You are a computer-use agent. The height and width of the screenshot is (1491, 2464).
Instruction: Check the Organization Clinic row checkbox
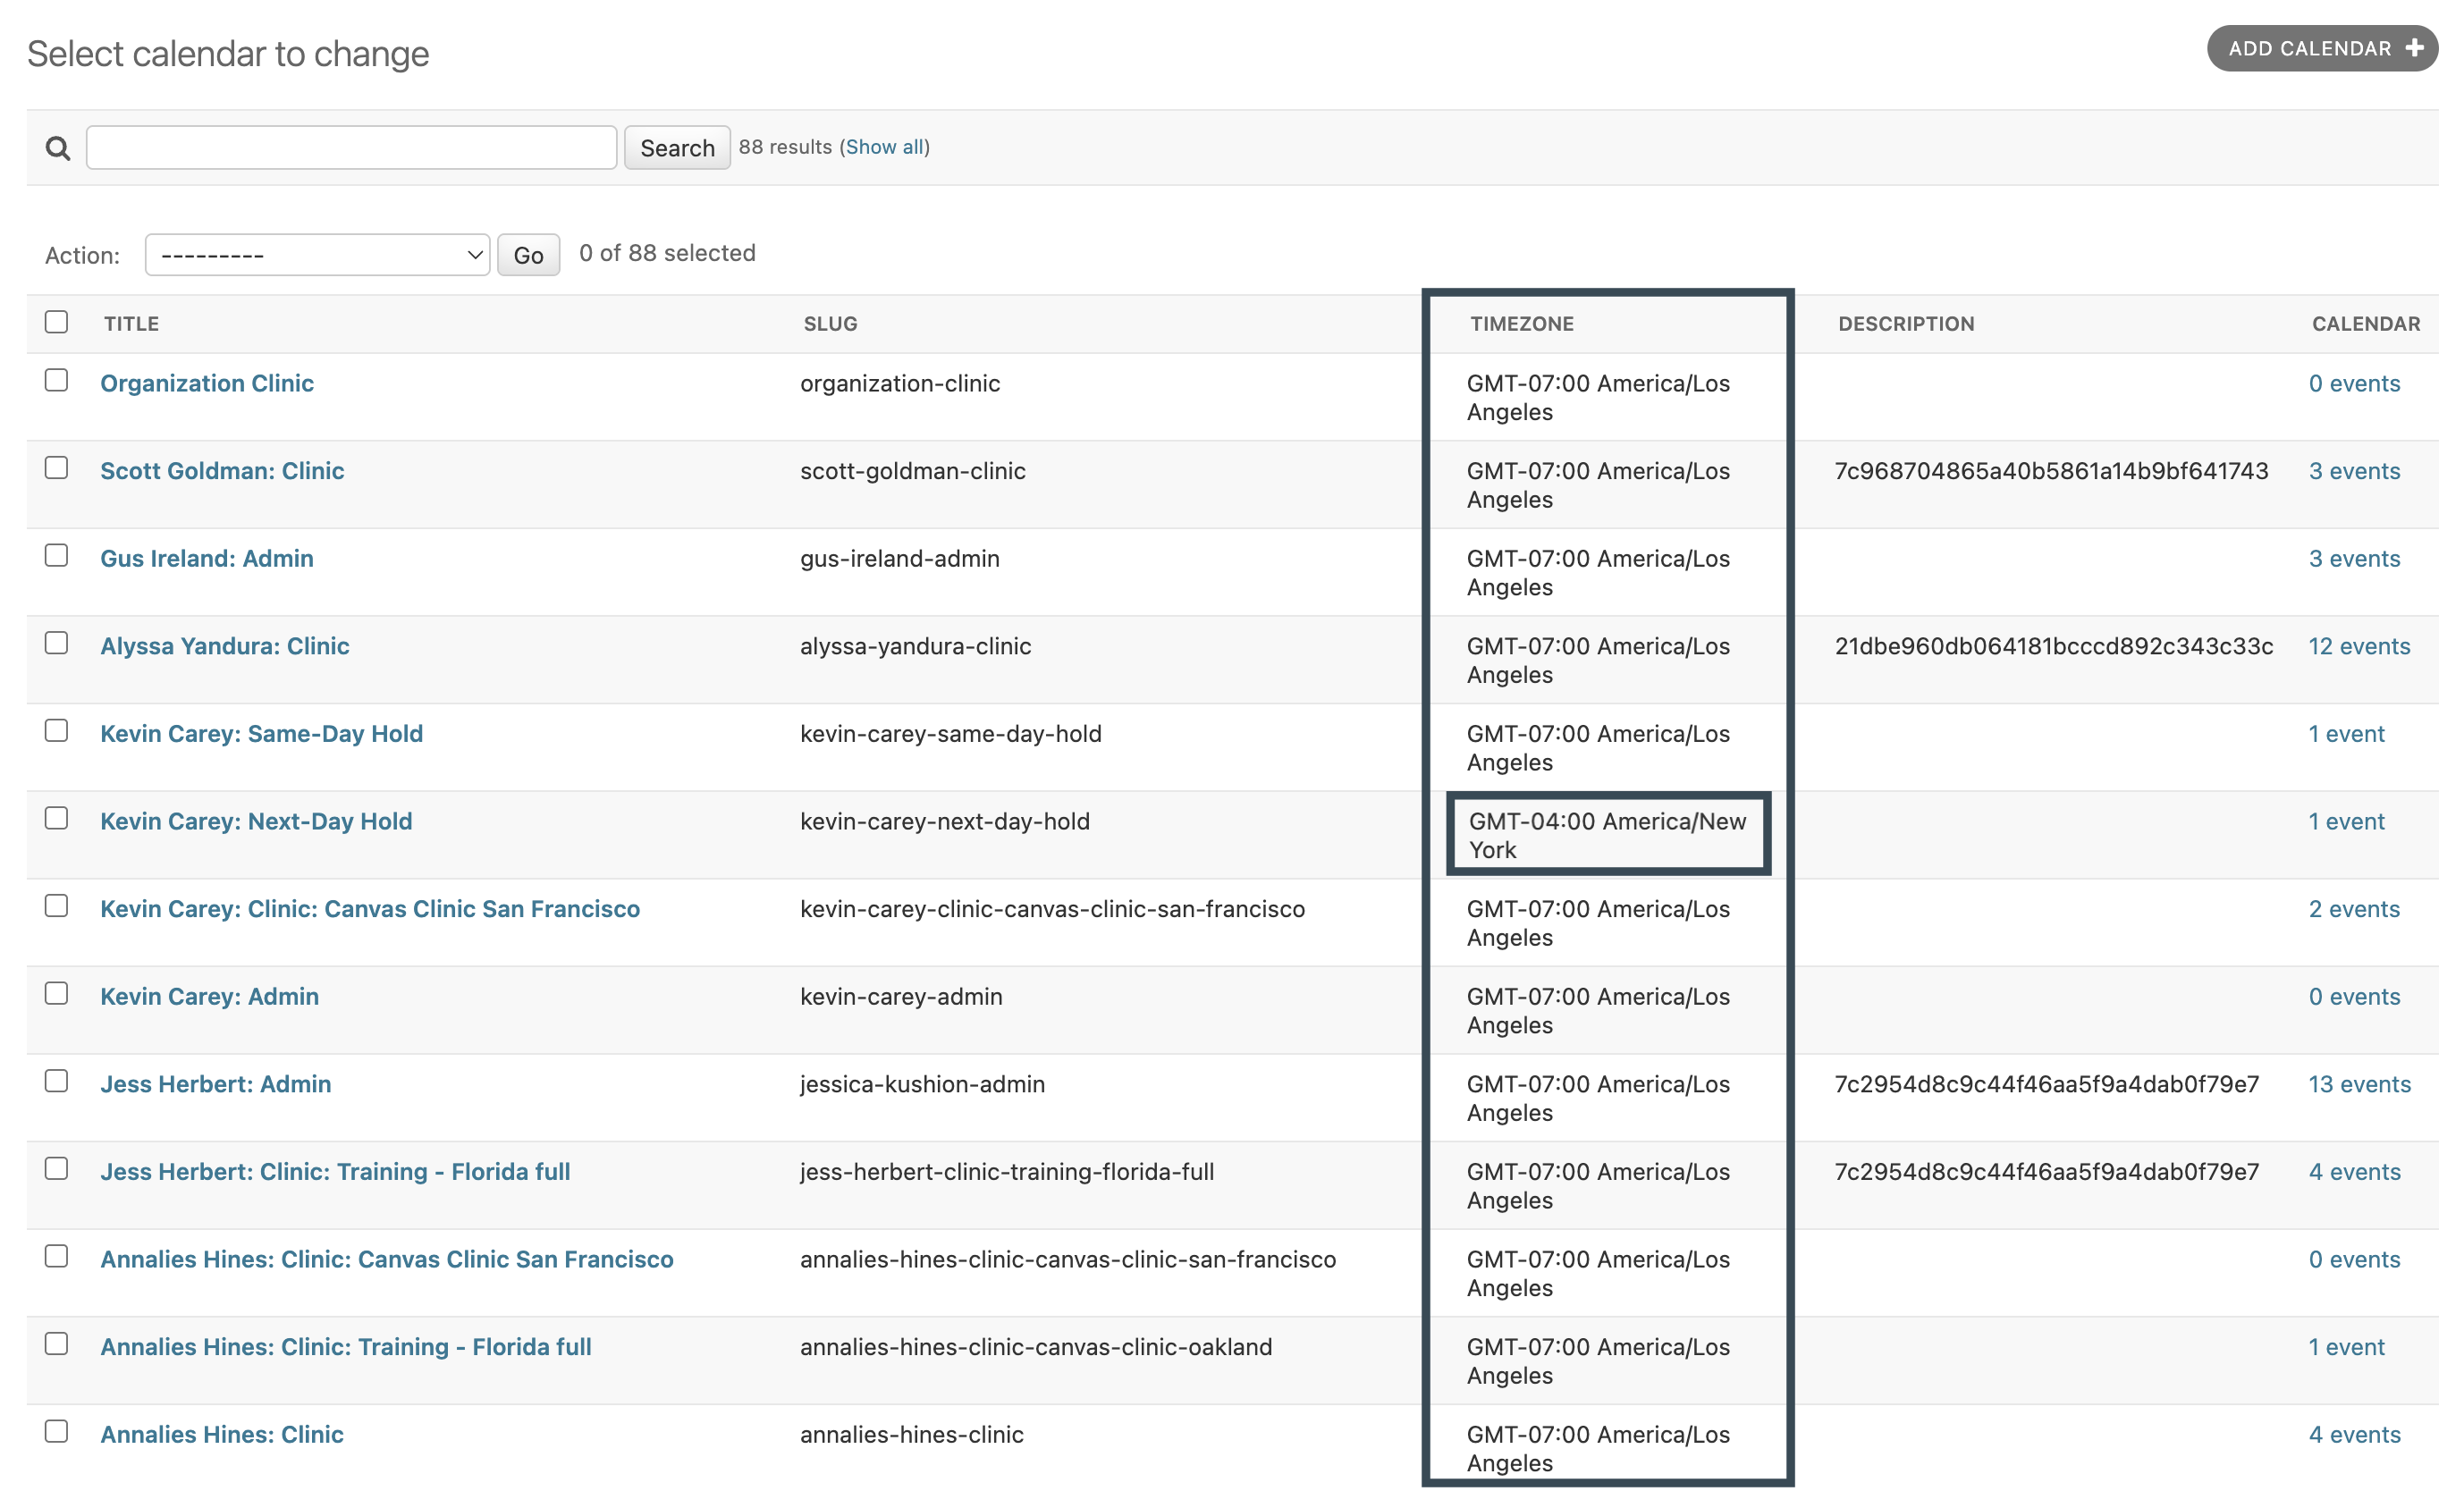pos(57,381)
